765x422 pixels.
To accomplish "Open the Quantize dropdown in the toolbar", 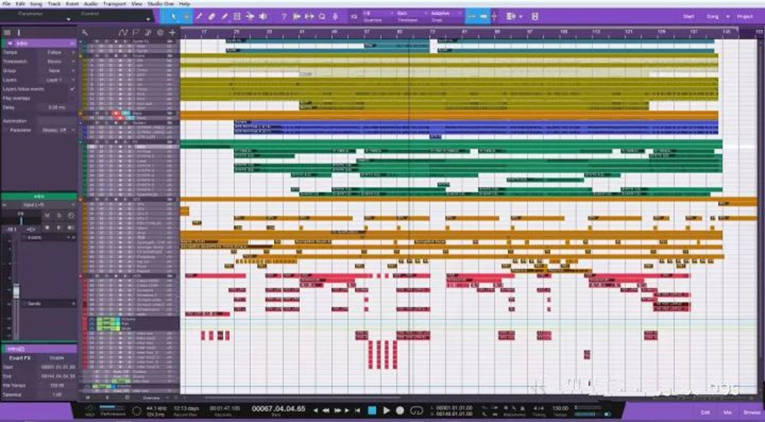I will coord(371,17).
